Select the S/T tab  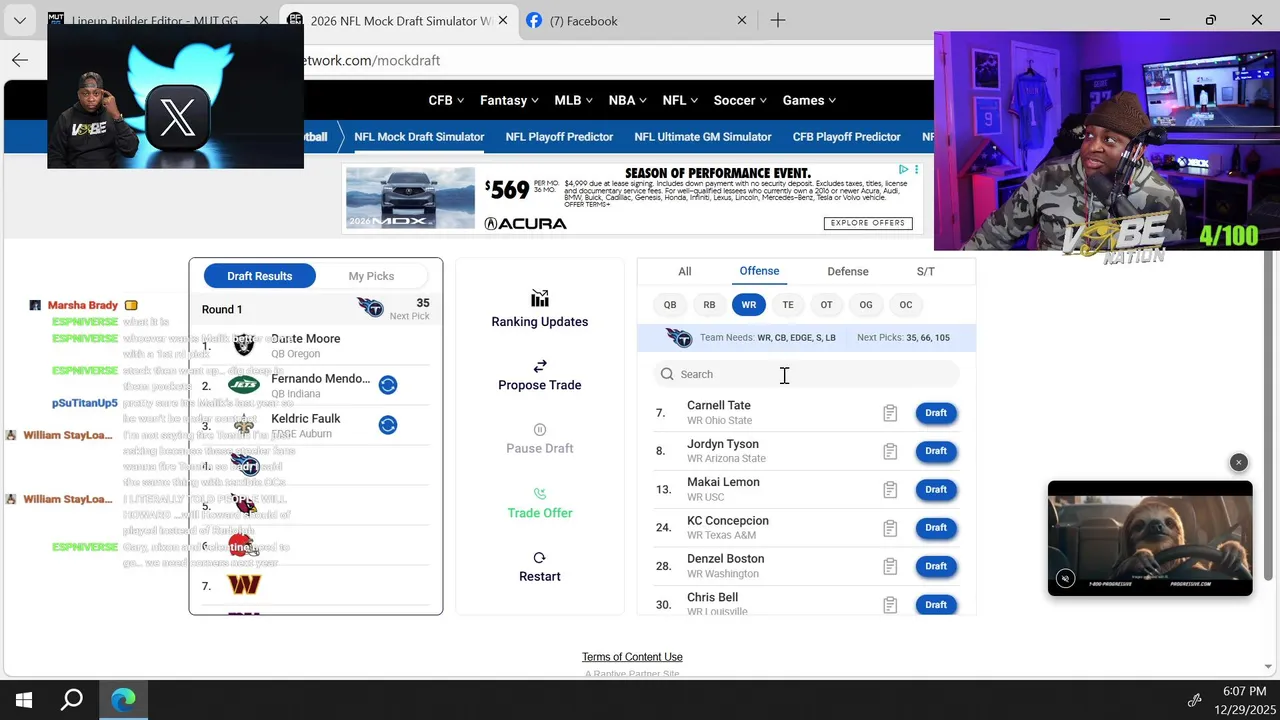926,271
